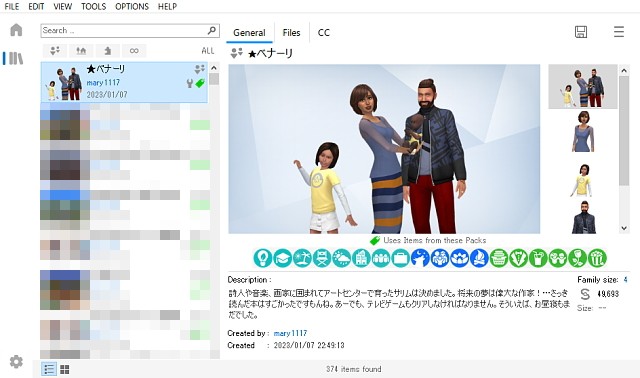The width and height of the screenshot is (640, 378).
Task: Click the graduation cap pack icon
Action: click(x=282, y=258)
